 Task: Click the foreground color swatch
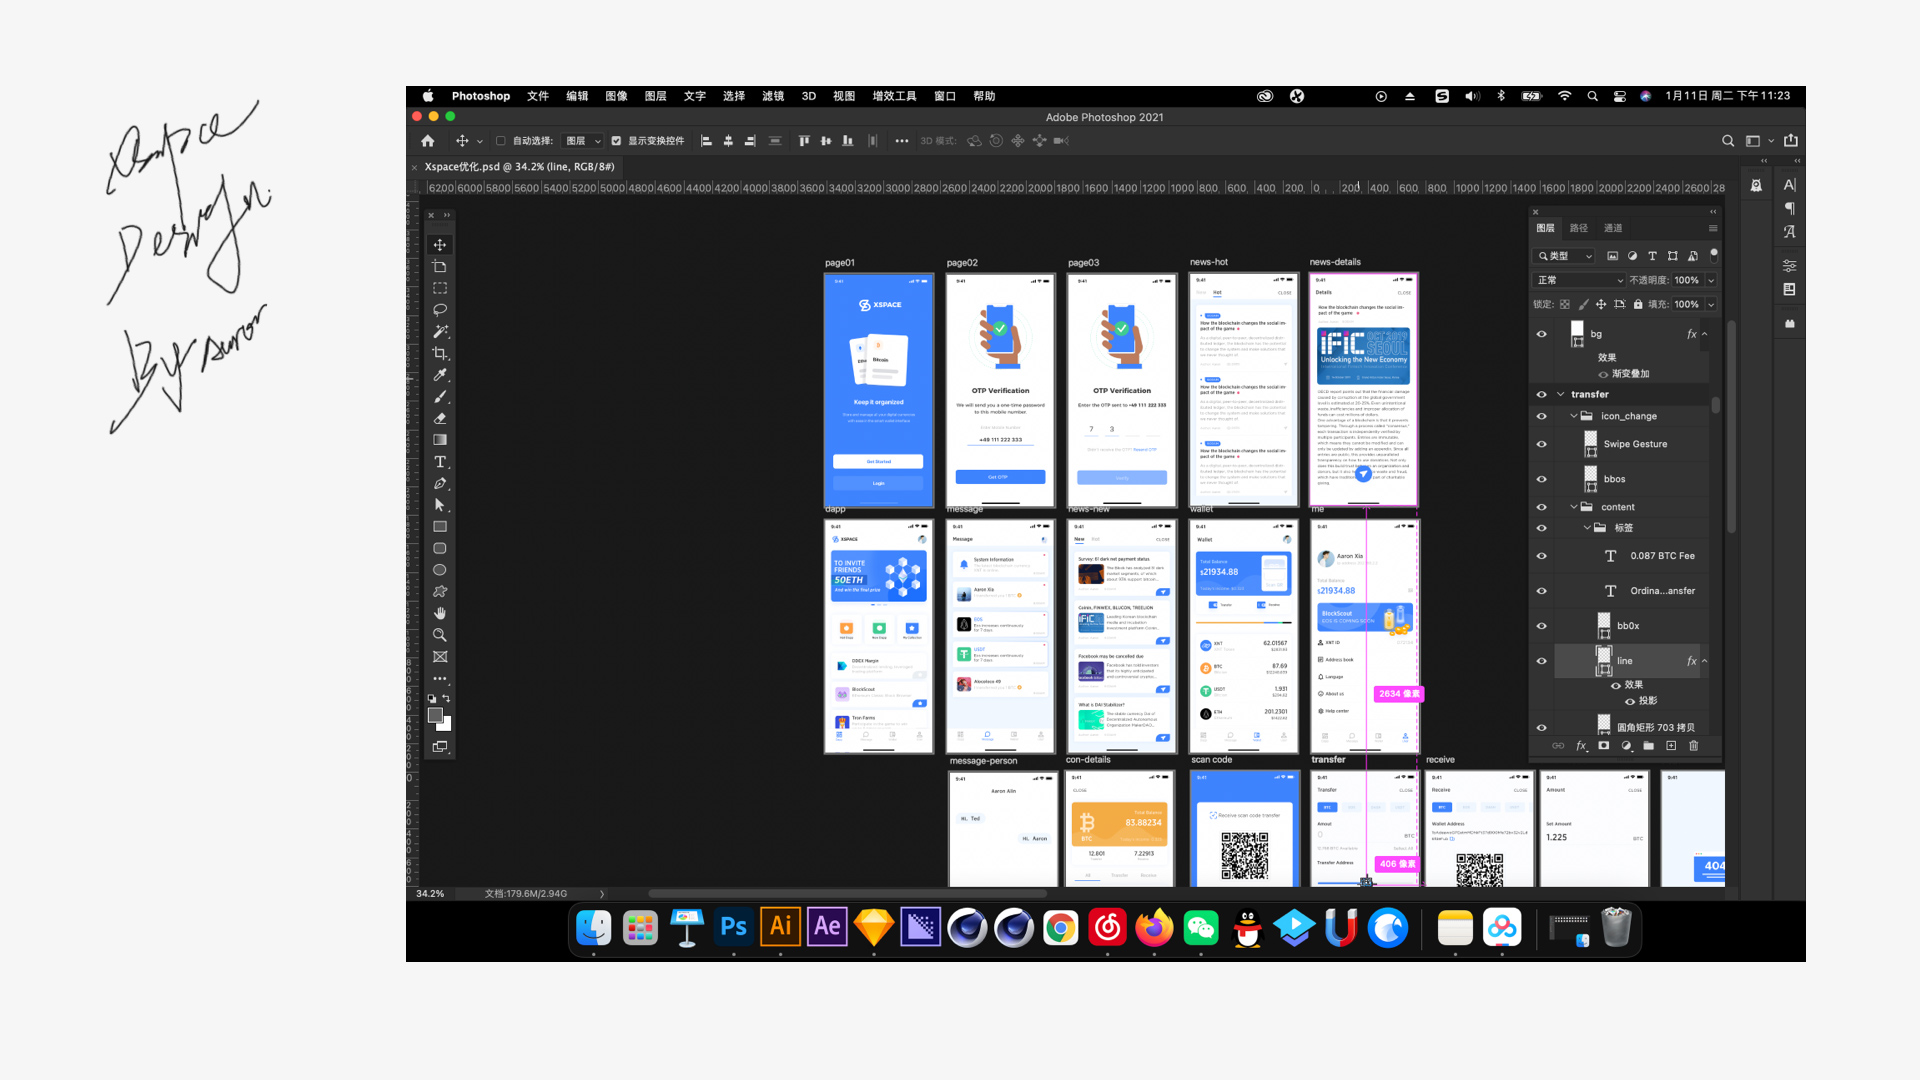(435, 716)
